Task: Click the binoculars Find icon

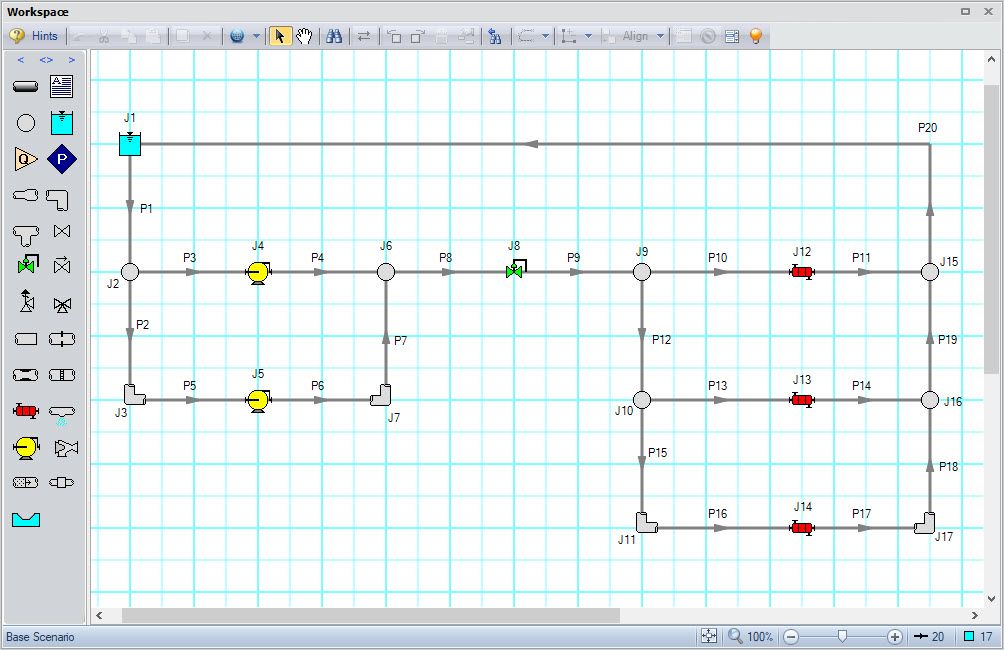Action: tap(334, 36)
